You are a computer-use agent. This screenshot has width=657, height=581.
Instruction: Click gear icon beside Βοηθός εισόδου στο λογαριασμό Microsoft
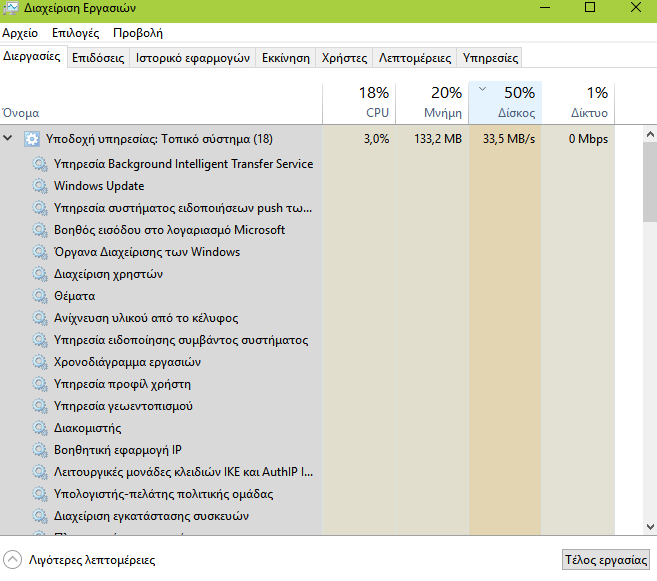click(40, 230)
